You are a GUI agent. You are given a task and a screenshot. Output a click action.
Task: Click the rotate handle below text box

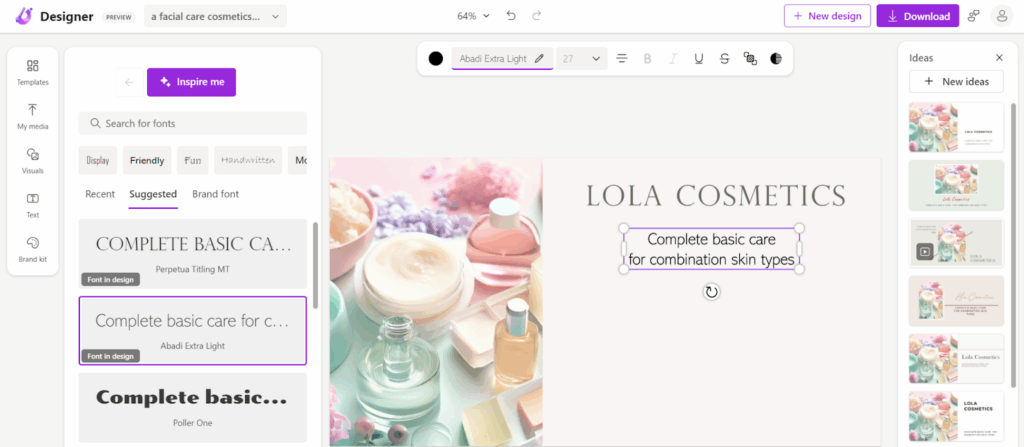pyautogui.click(x=712, y=292)
